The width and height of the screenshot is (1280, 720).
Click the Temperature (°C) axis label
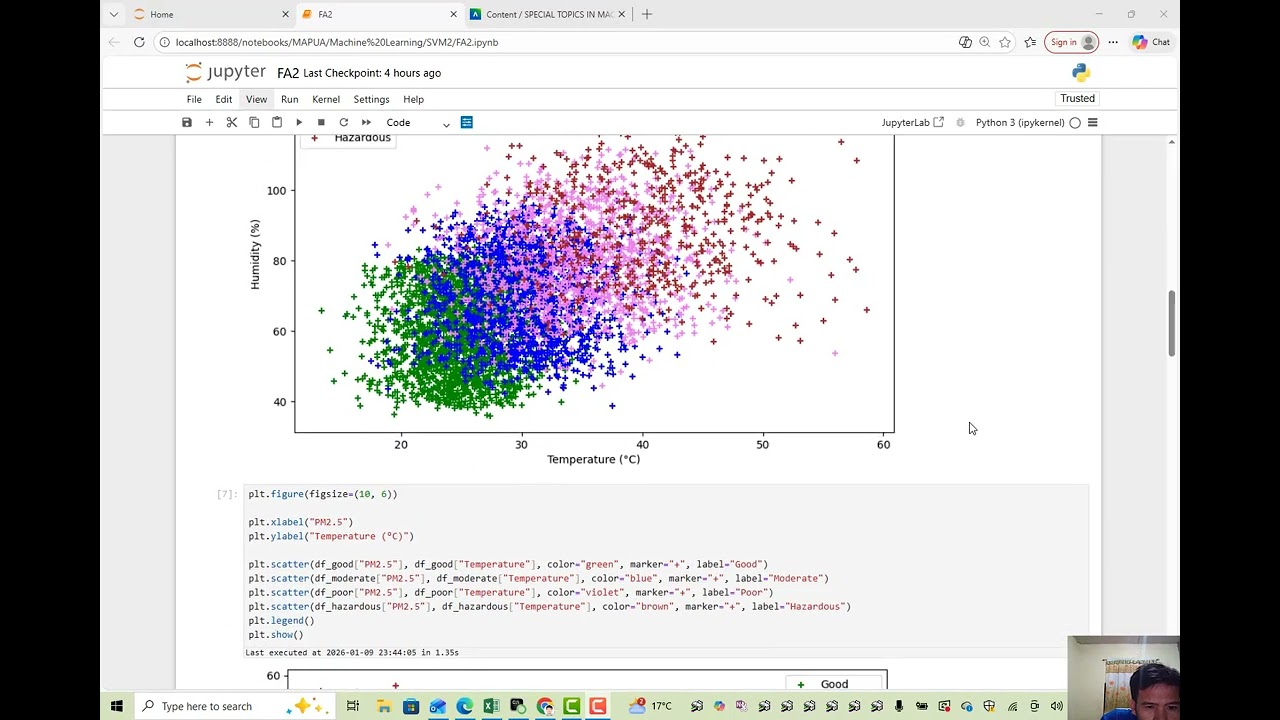point(593,459)
